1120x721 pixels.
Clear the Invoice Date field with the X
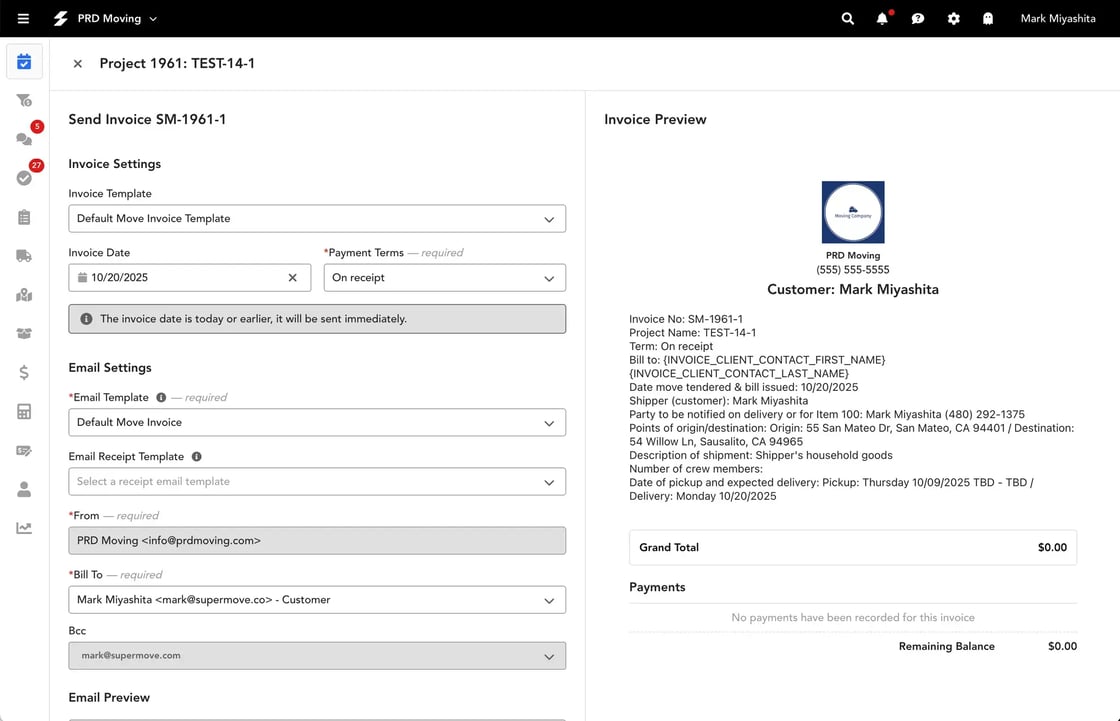(292, 277)
